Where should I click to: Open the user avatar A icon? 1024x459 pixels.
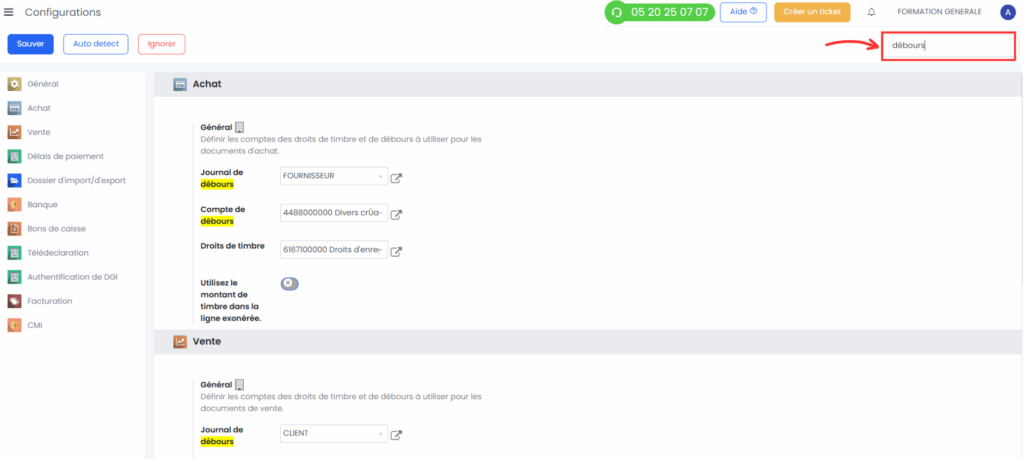tap(1007, 12)
